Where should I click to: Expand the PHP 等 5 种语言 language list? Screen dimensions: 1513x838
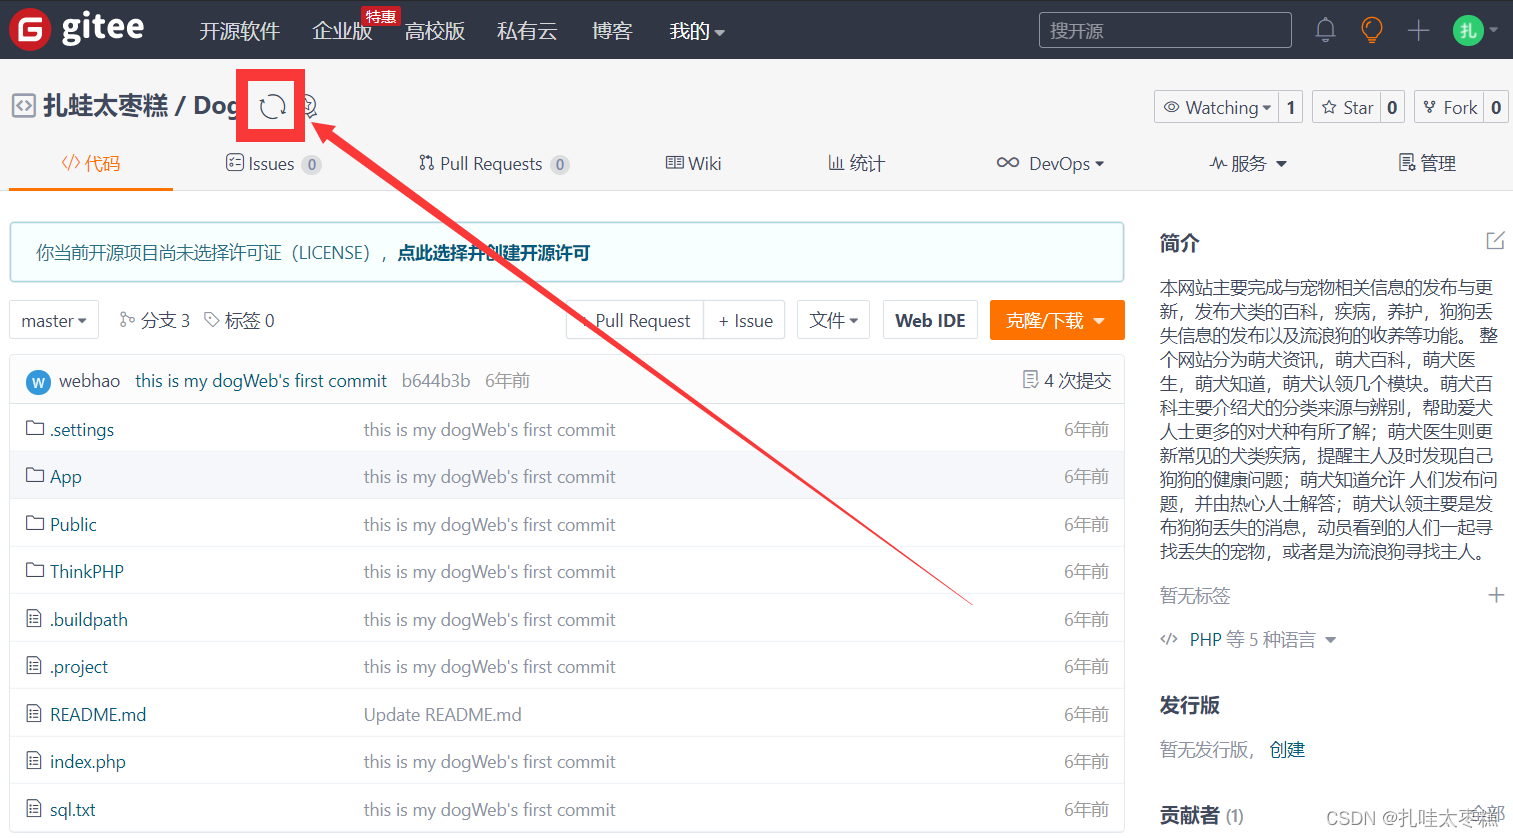pyautogui.click(x=1248, y=638)
